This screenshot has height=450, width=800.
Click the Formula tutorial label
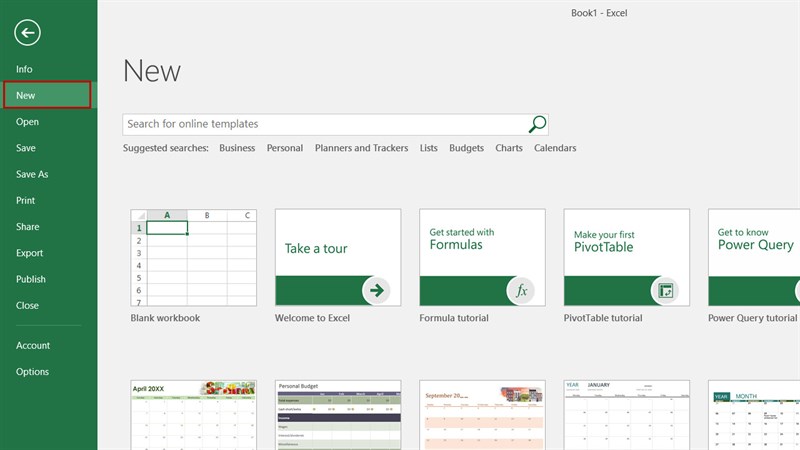454,318
